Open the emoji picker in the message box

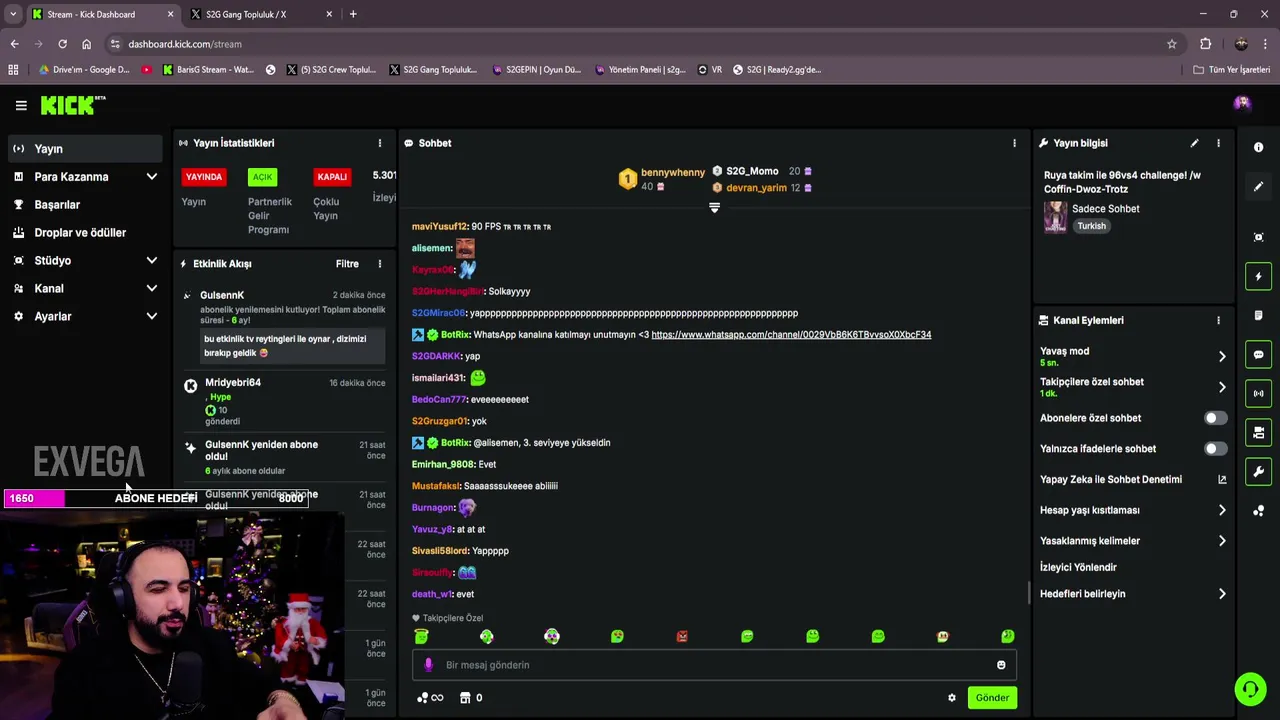pos(1001,665)
